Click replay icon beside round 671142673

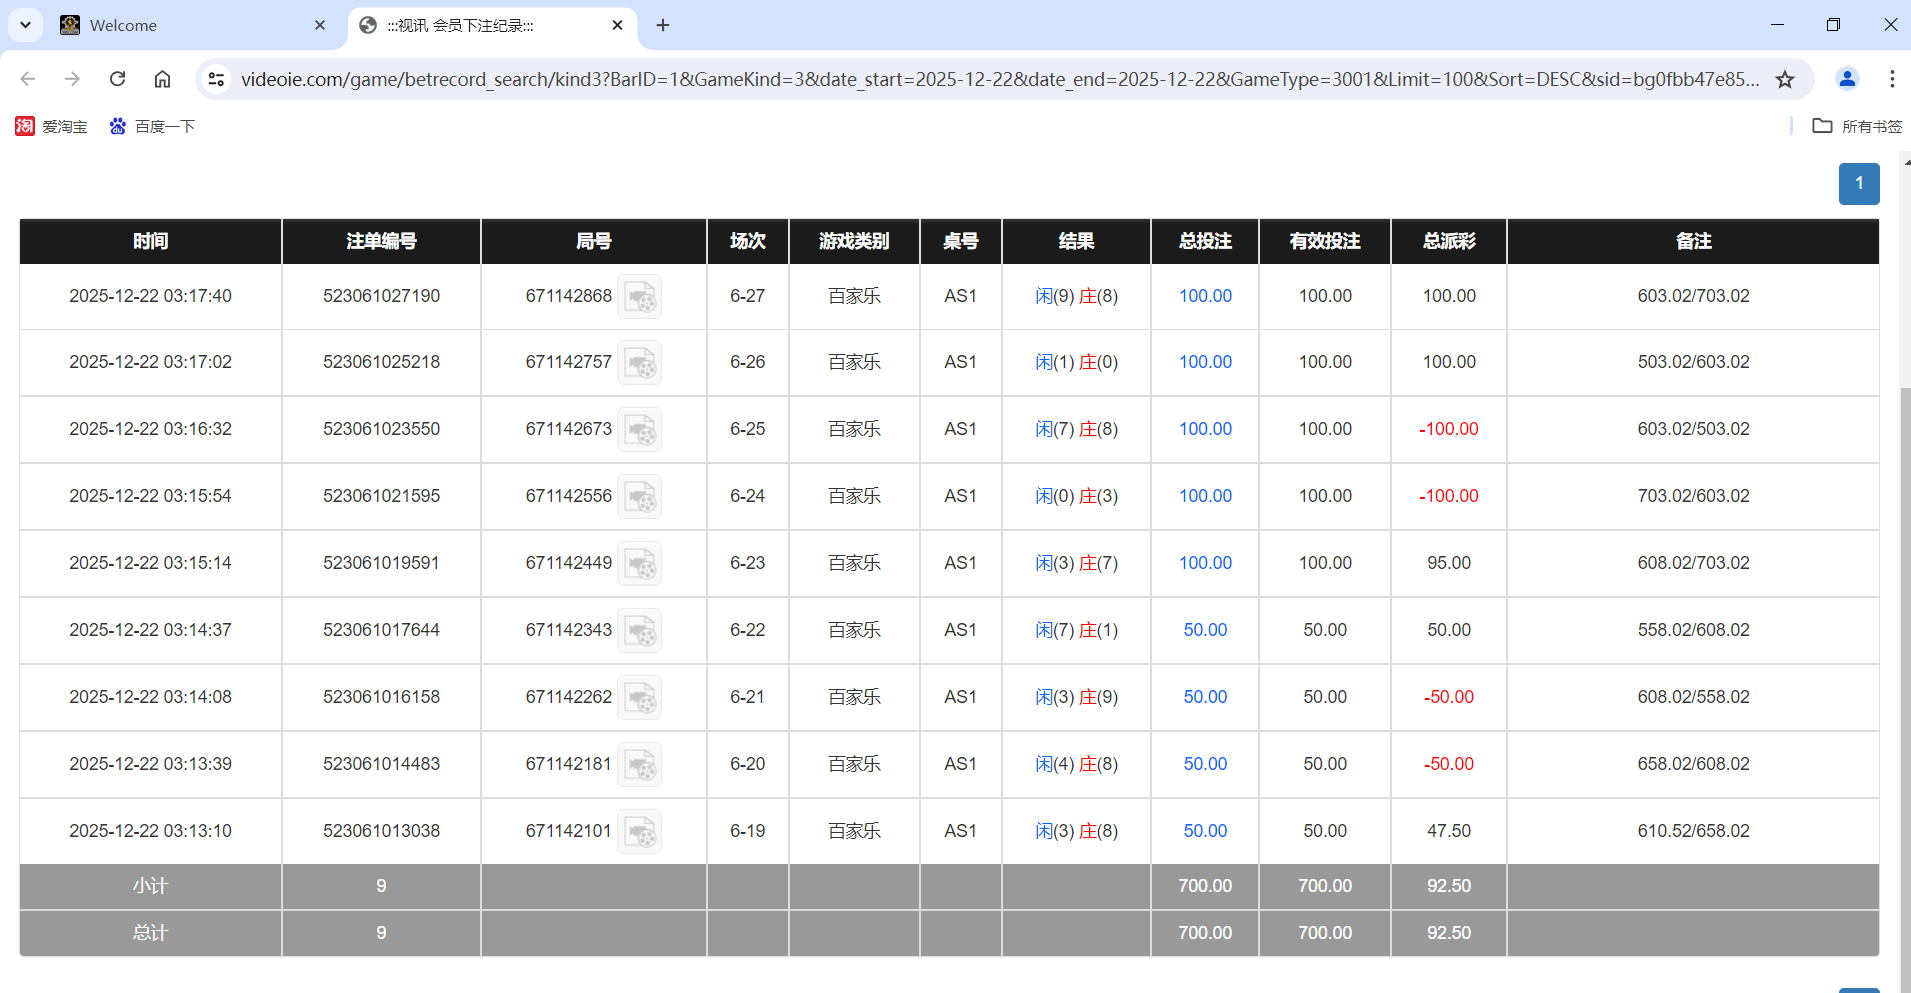(x=639, y=430)
